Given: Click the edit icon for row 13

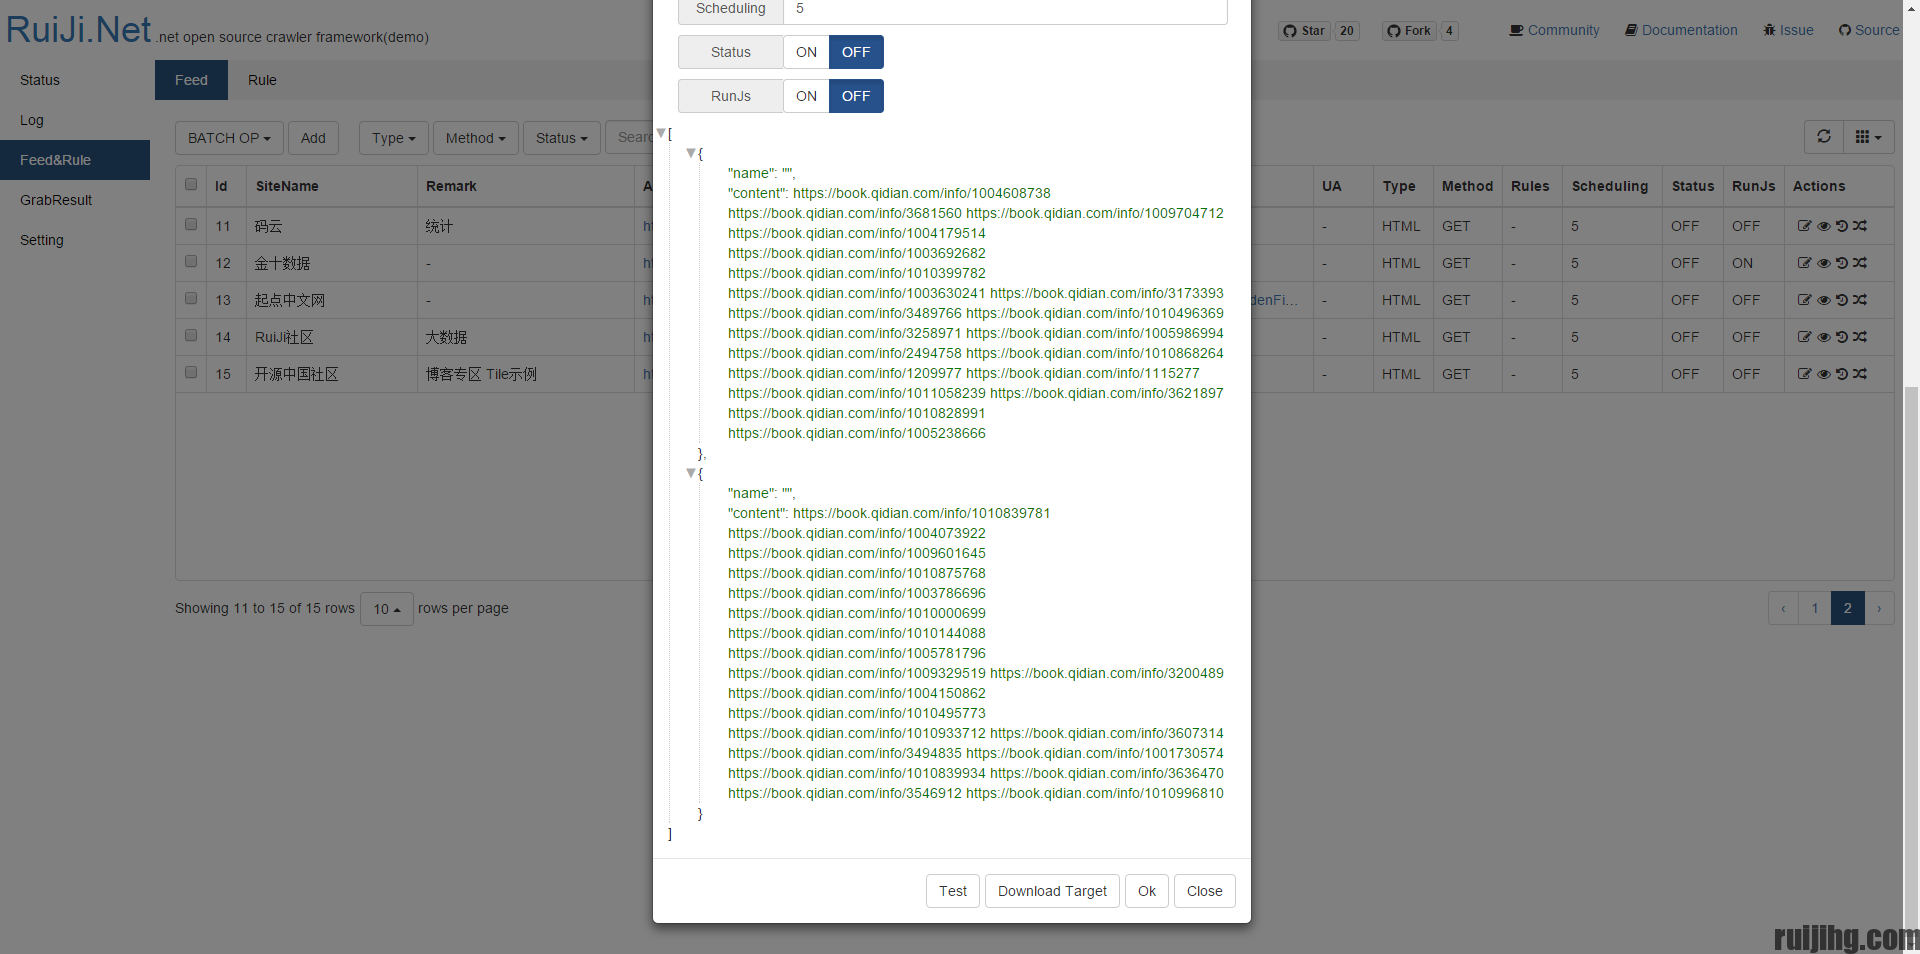Looking at the screenshot, I should click(x=1804, y=300).
